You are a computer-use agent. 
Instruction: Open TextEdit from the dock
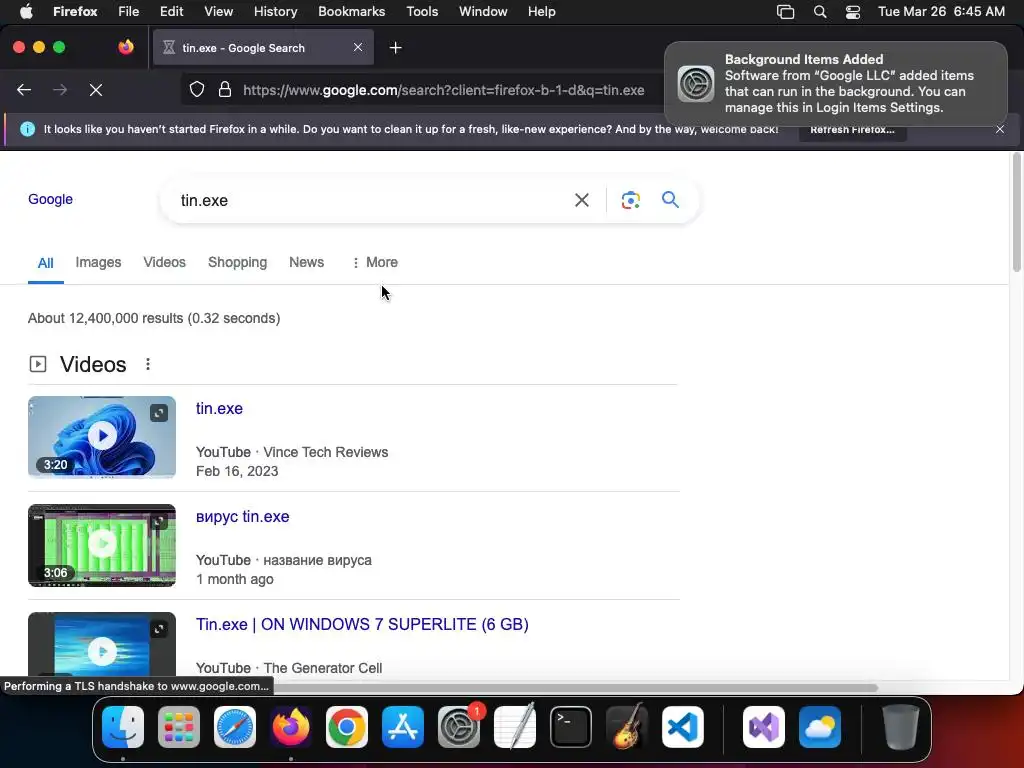point(515,727)
